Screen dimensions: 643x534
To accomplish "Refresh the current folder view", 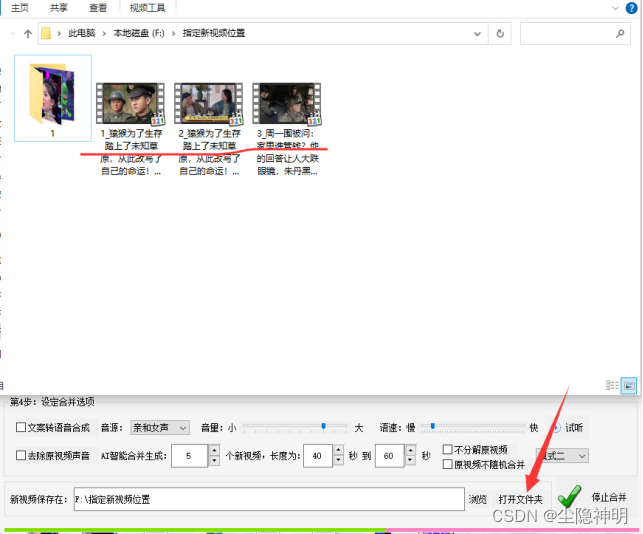I will click(x=500, y=34).
